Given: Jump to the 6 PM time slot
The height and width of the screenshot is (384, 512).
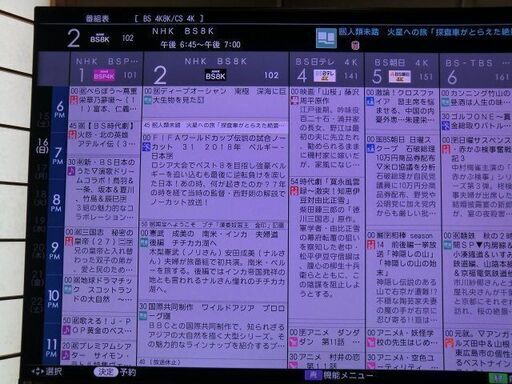Looking at the screenshot, I should coord(60,109).
